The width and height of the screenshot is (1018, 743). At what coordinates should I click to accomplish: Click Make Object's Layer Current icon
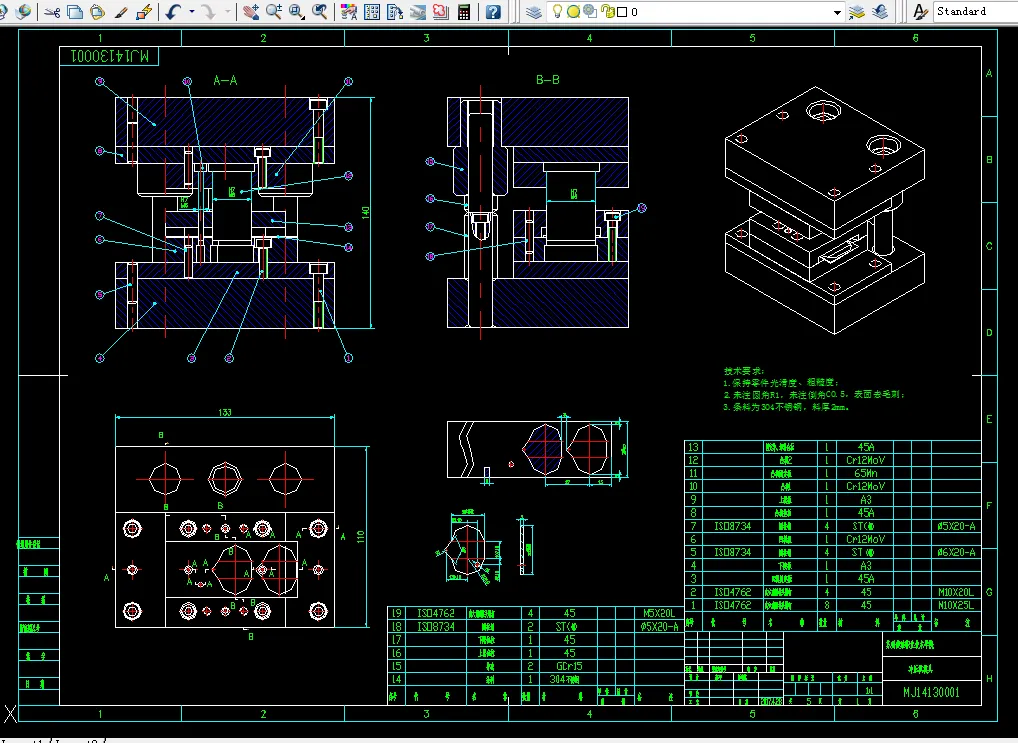(857, 12)
